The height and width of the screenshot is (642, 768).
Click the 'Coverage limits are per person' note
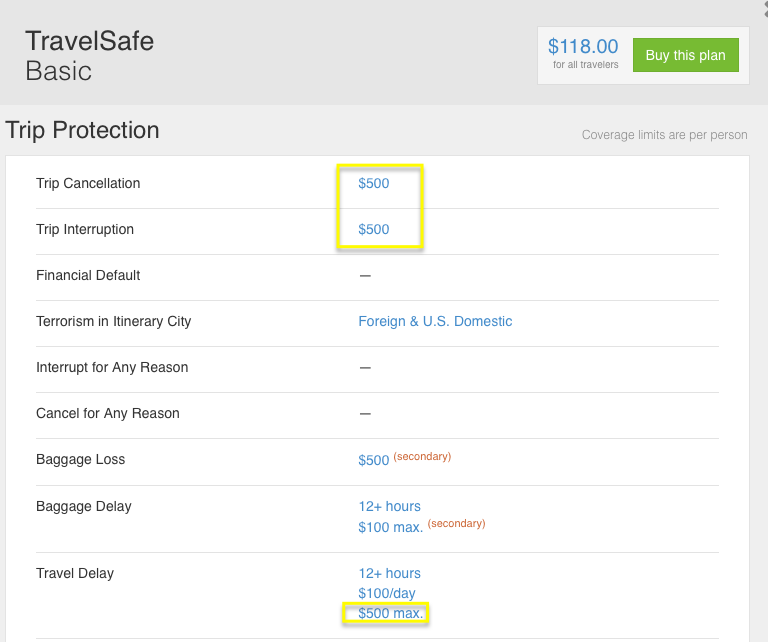[665, 135]
